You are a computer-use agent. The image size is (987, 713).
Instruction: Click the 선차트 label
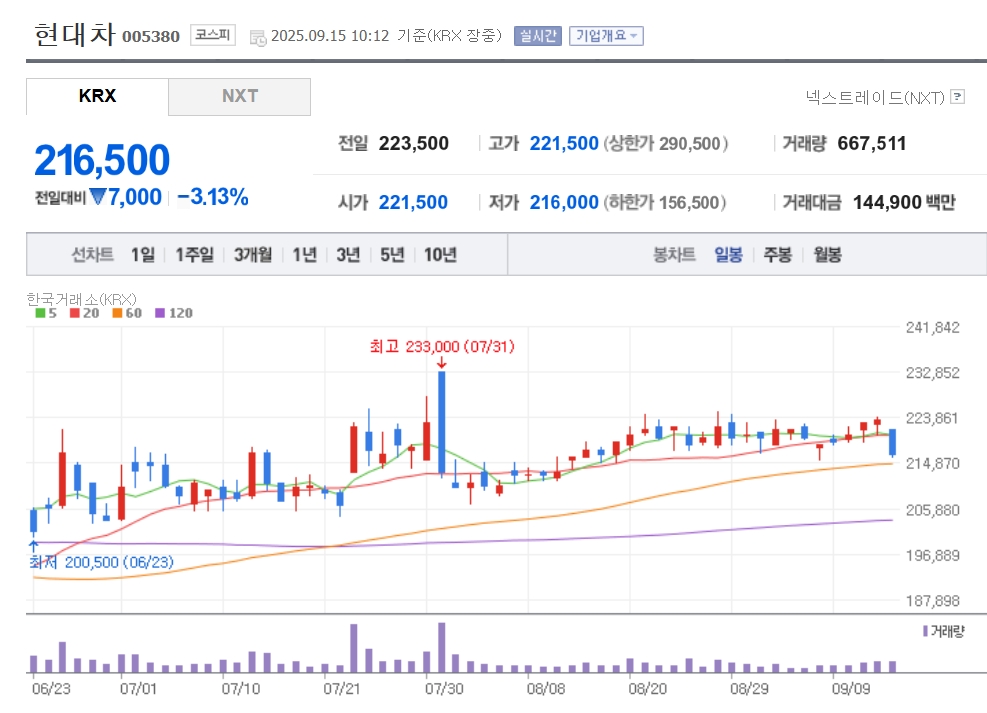tap(93, 254)
